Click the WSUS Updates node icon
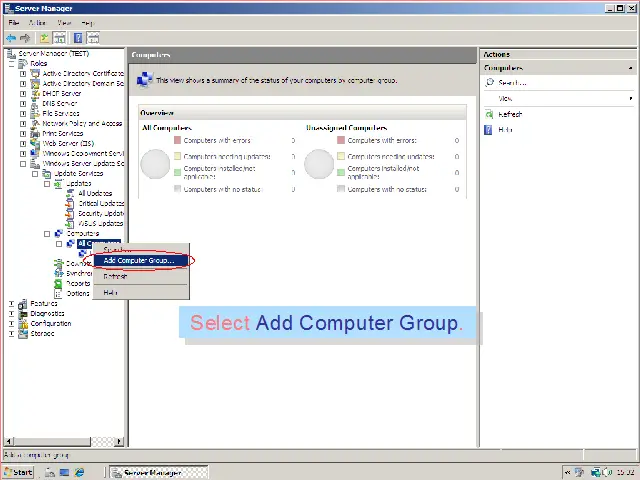Screen dimensions: 640x480 tap(70, 223)
